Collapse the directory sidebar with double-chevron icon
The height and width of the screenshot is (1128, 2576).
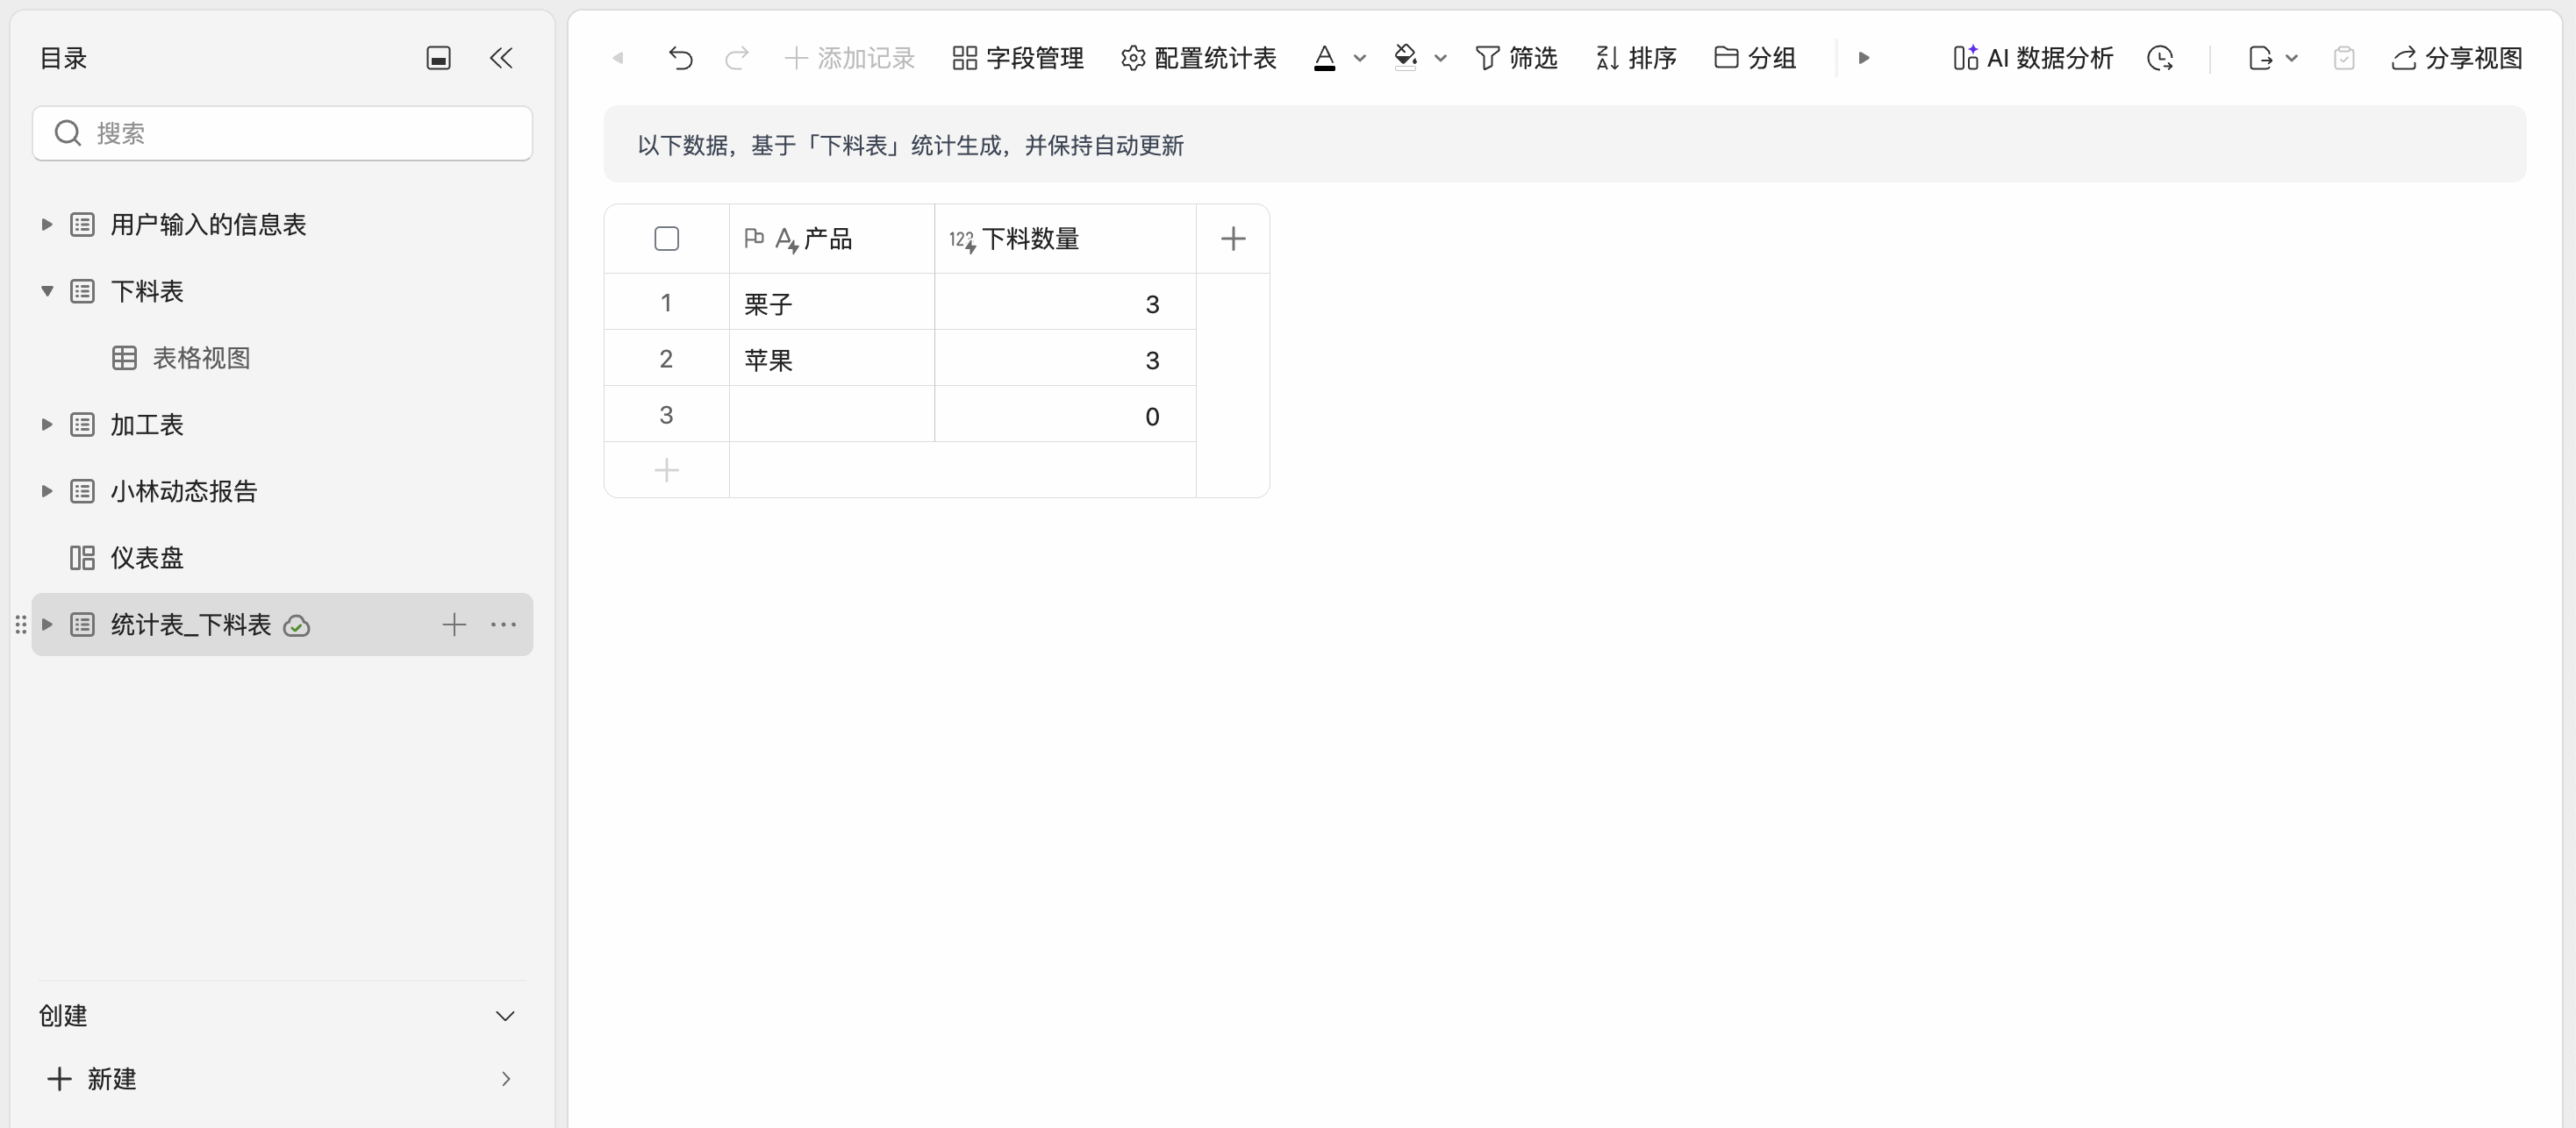[x=501, y=58]
